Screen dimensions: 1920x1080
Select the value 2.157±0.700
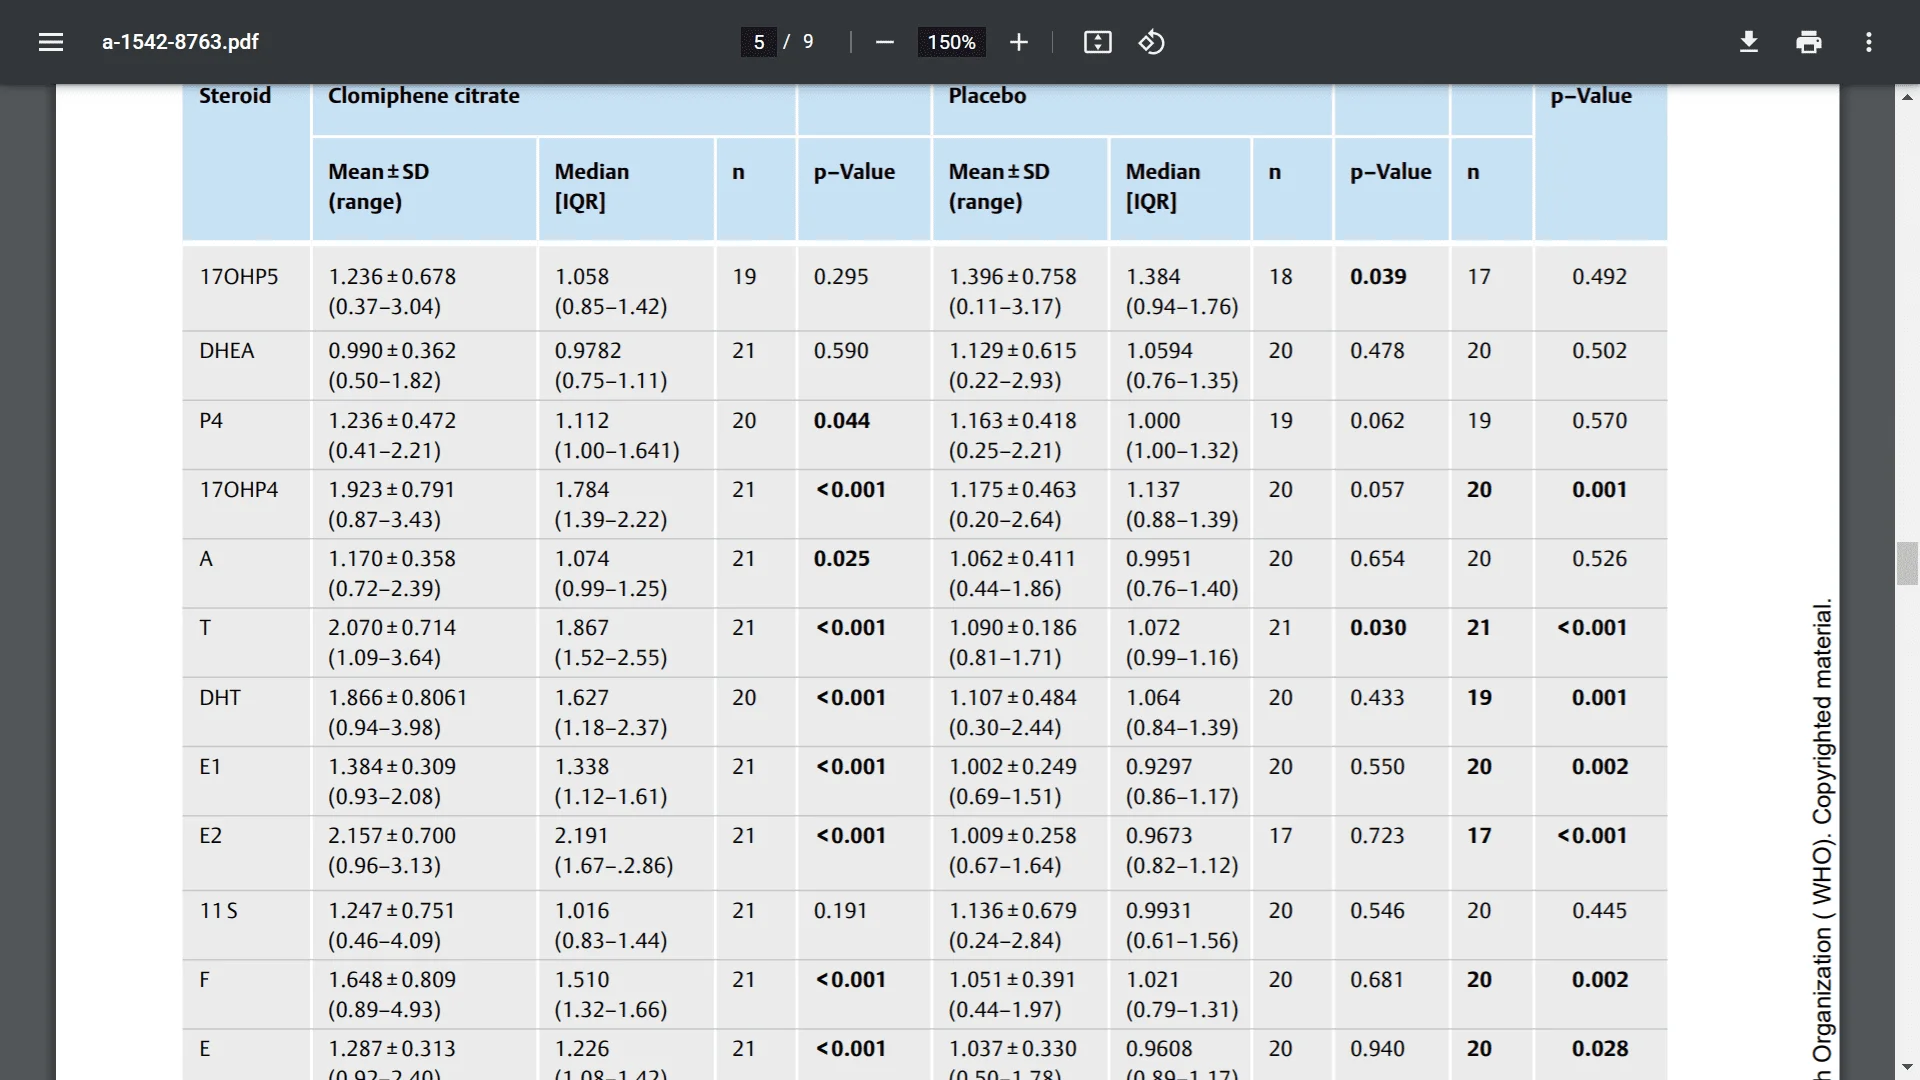click(x=392, y=836)
